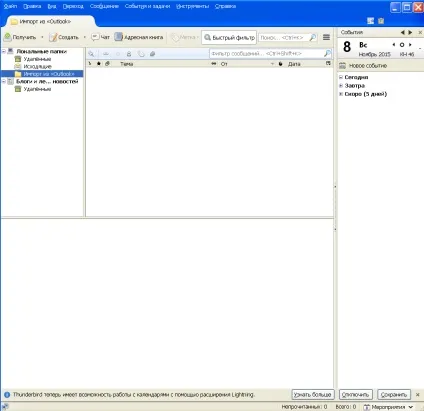Click the Новое событие calendar icon

tap(342, 66)
